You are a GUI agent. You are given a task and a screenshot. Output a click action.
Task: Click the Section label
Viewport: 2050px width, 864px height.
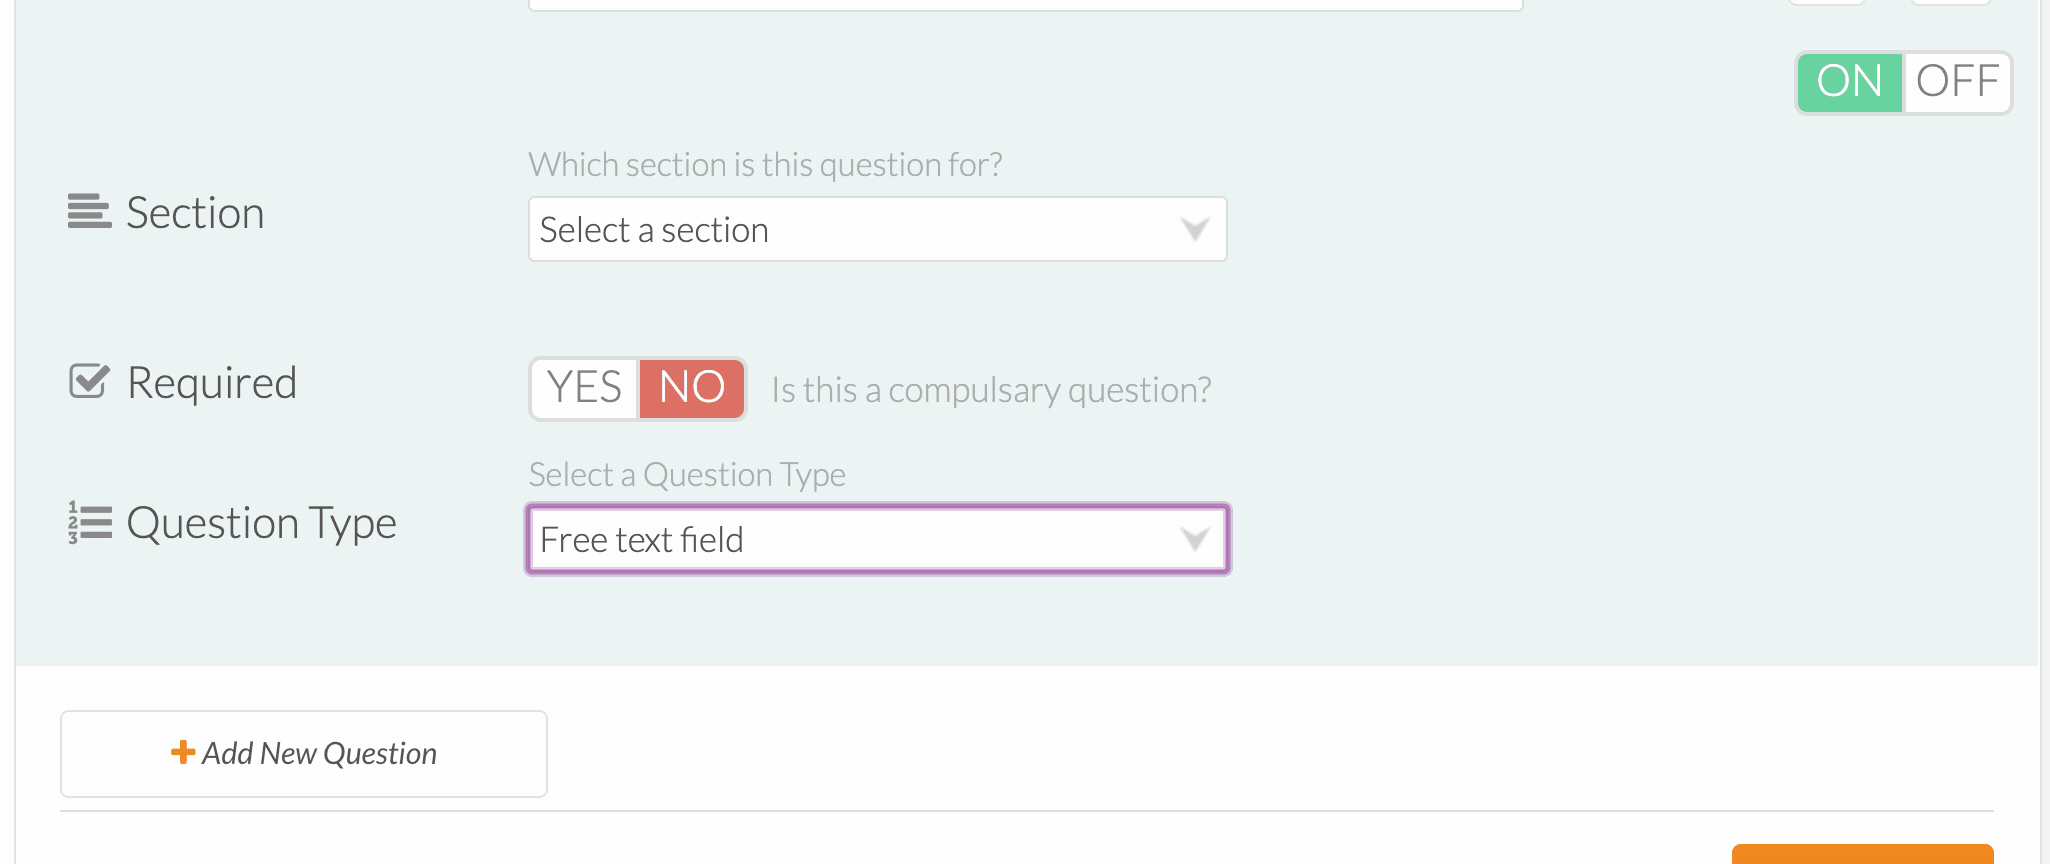pos(195,213)
